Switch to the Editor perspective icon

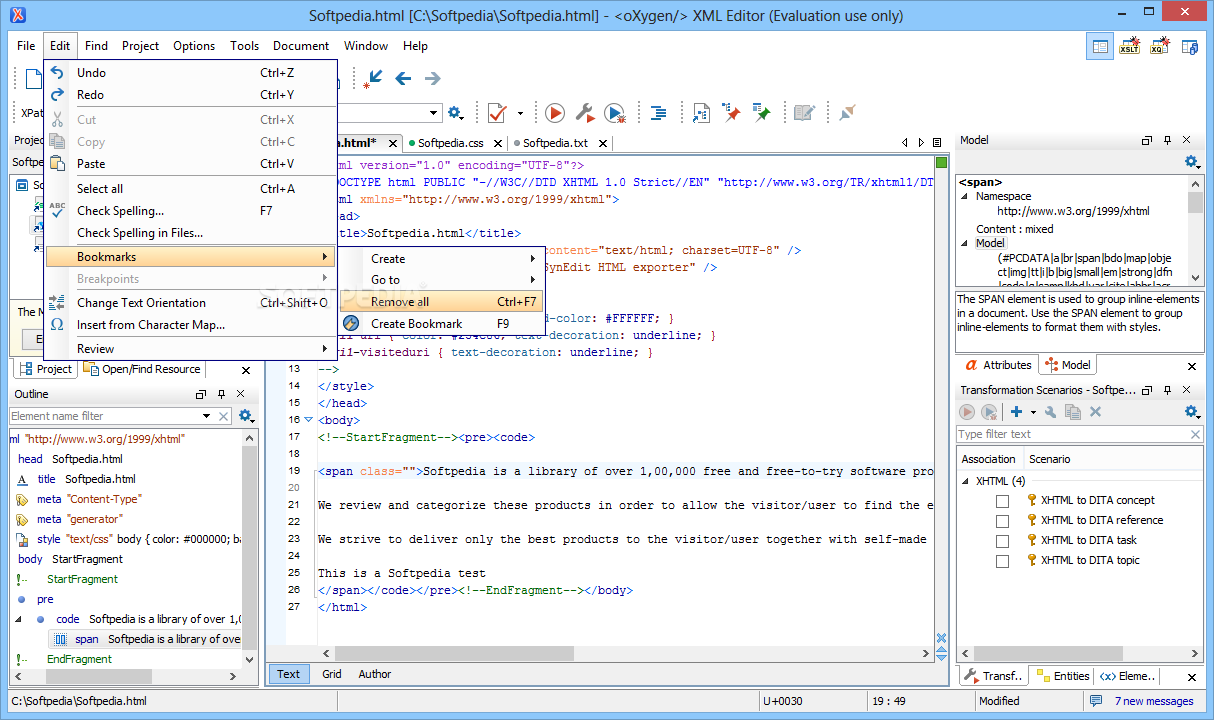point(1101,46)
